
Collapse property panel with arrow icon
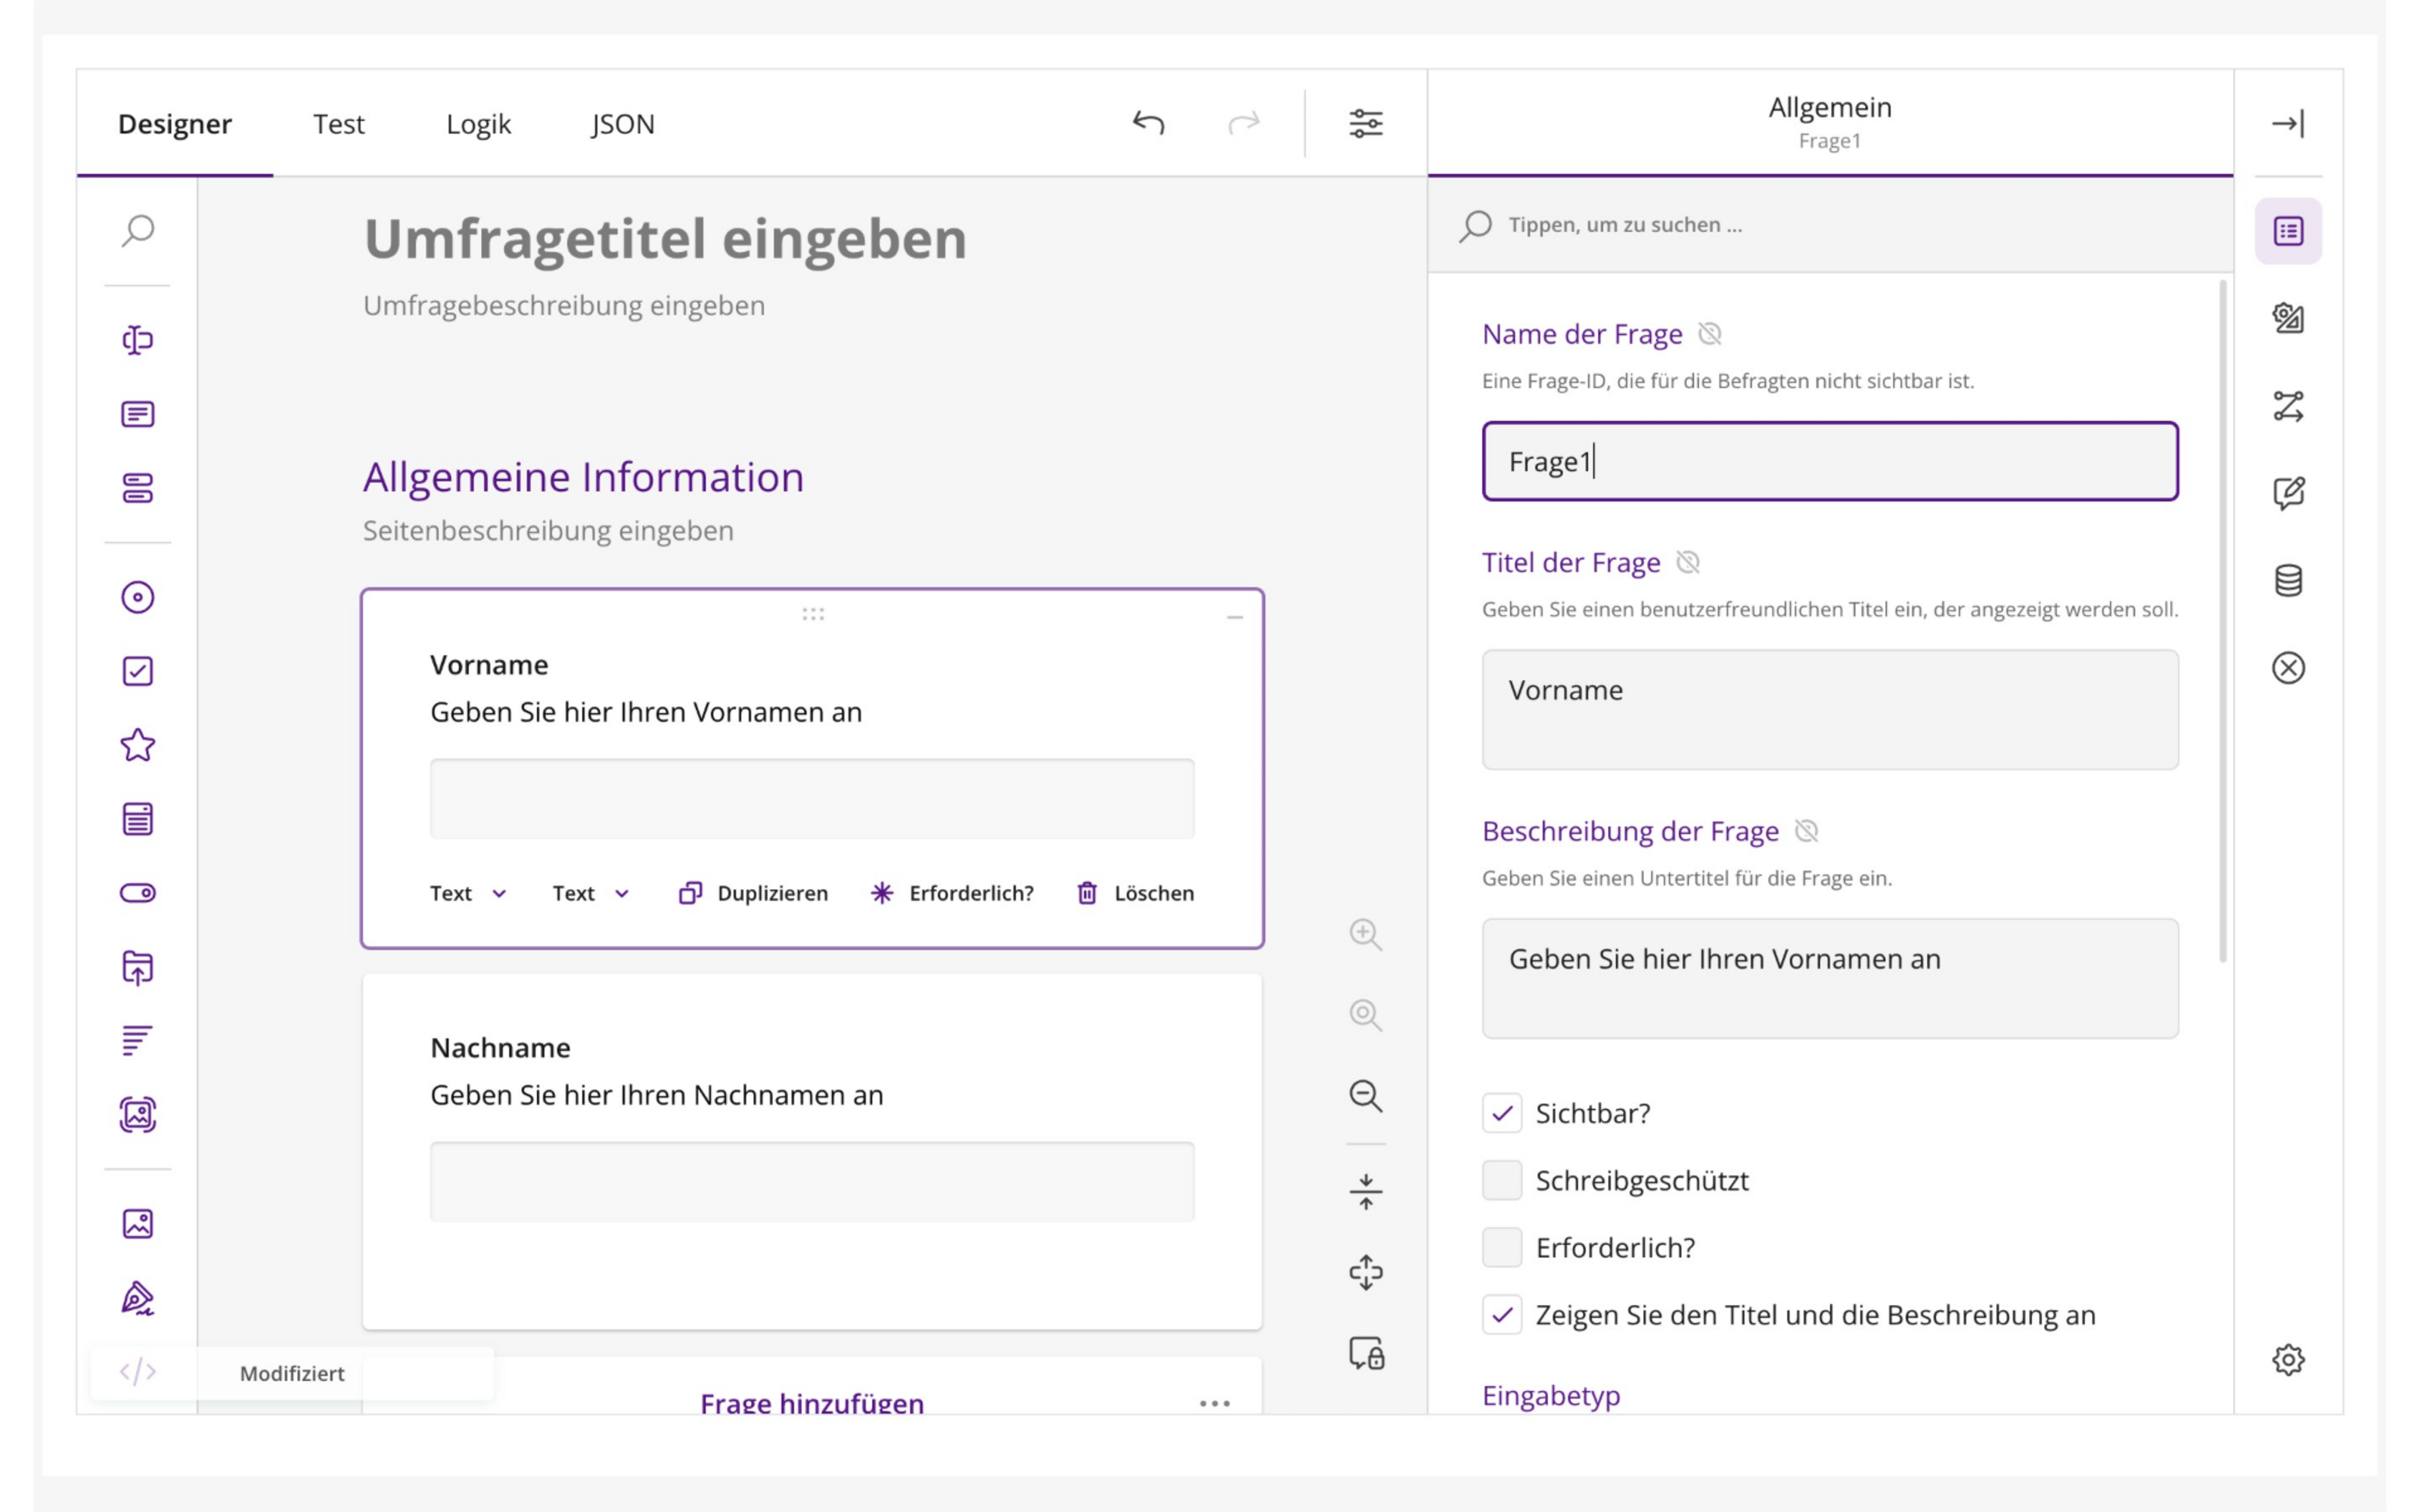pyautogui.click(x=2288, y=123)
